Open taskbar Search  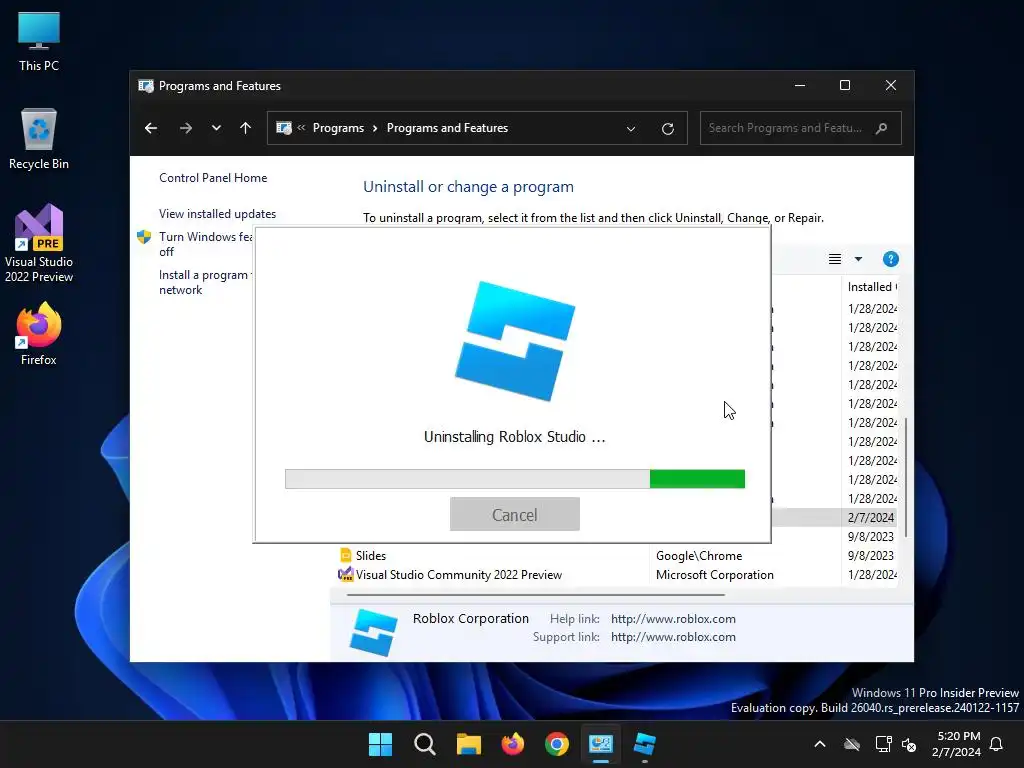tap(424, 744)
